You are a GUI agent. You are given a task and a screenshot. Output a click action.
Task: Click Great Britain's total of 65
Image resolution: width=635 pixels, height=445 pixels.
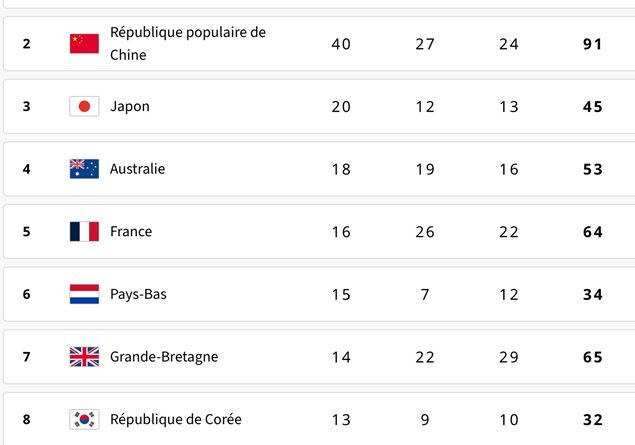coord(592,357)
